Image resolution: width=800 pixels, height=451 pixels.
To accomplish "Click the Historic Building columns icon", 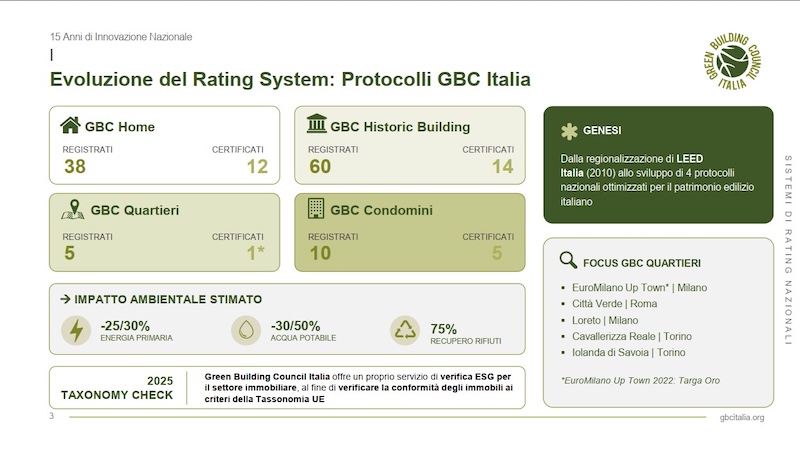I will coord(316,126).
